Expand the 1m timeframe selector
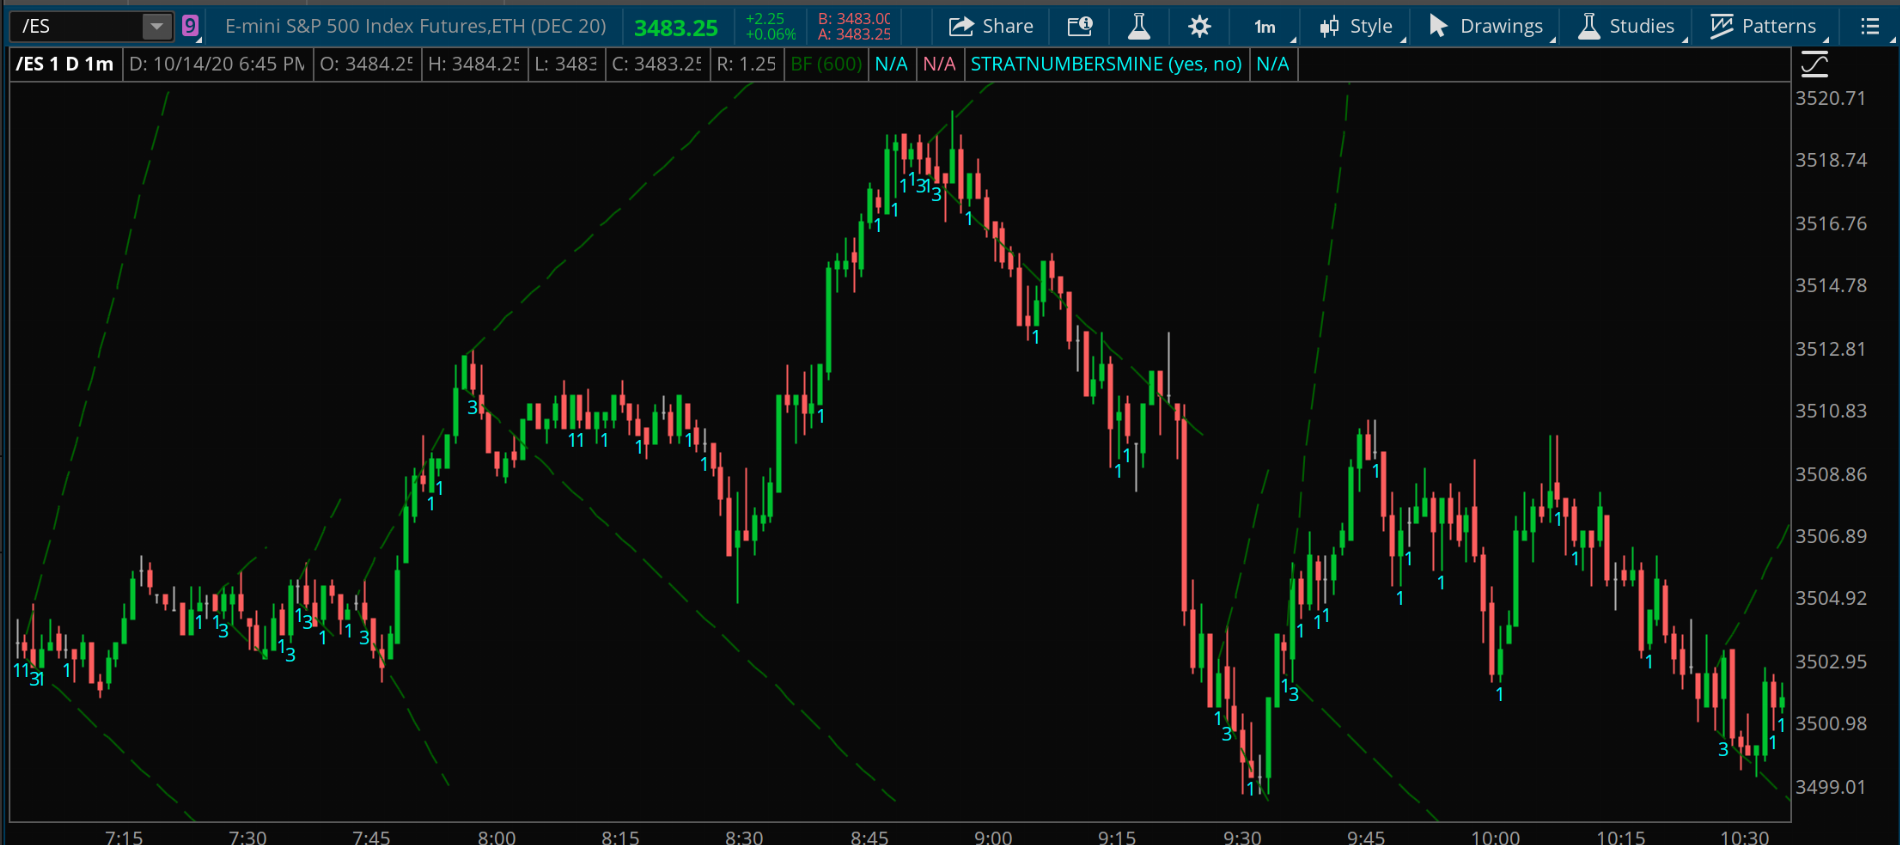This screenshot has width=1900, height=845. click(1266, 26)
